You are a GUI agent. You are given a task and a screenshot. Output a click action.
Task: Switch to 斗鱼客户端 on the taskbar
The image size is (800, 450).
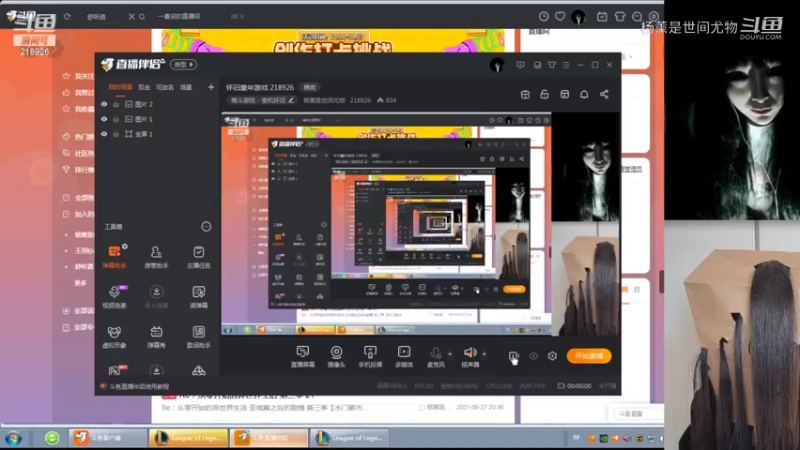108,438
